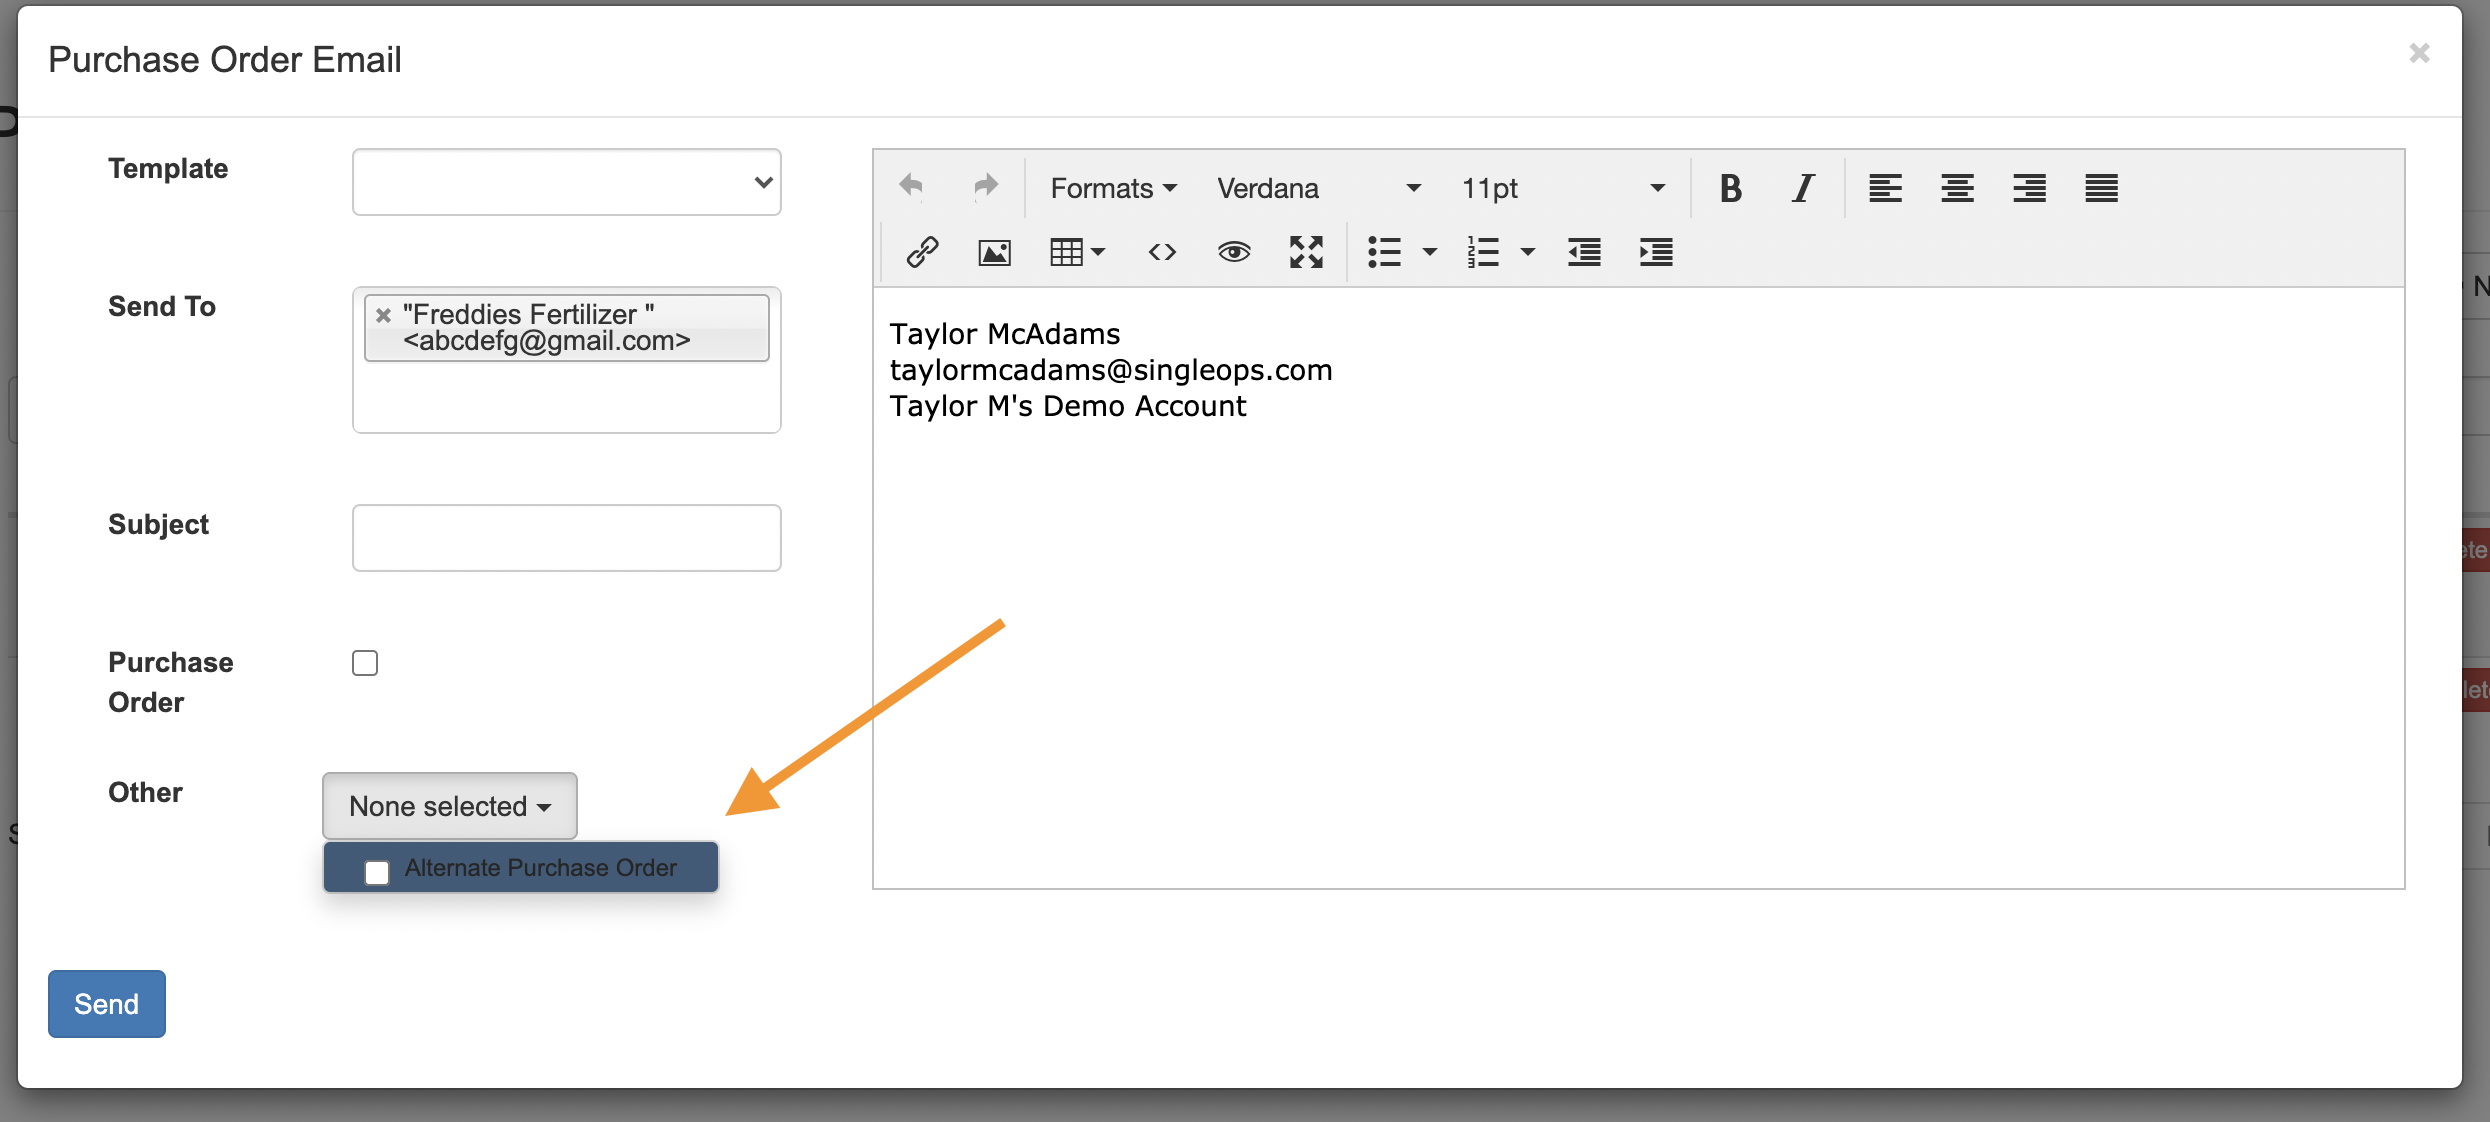Tick the Alternate Purchase Order checkbox

377,872
